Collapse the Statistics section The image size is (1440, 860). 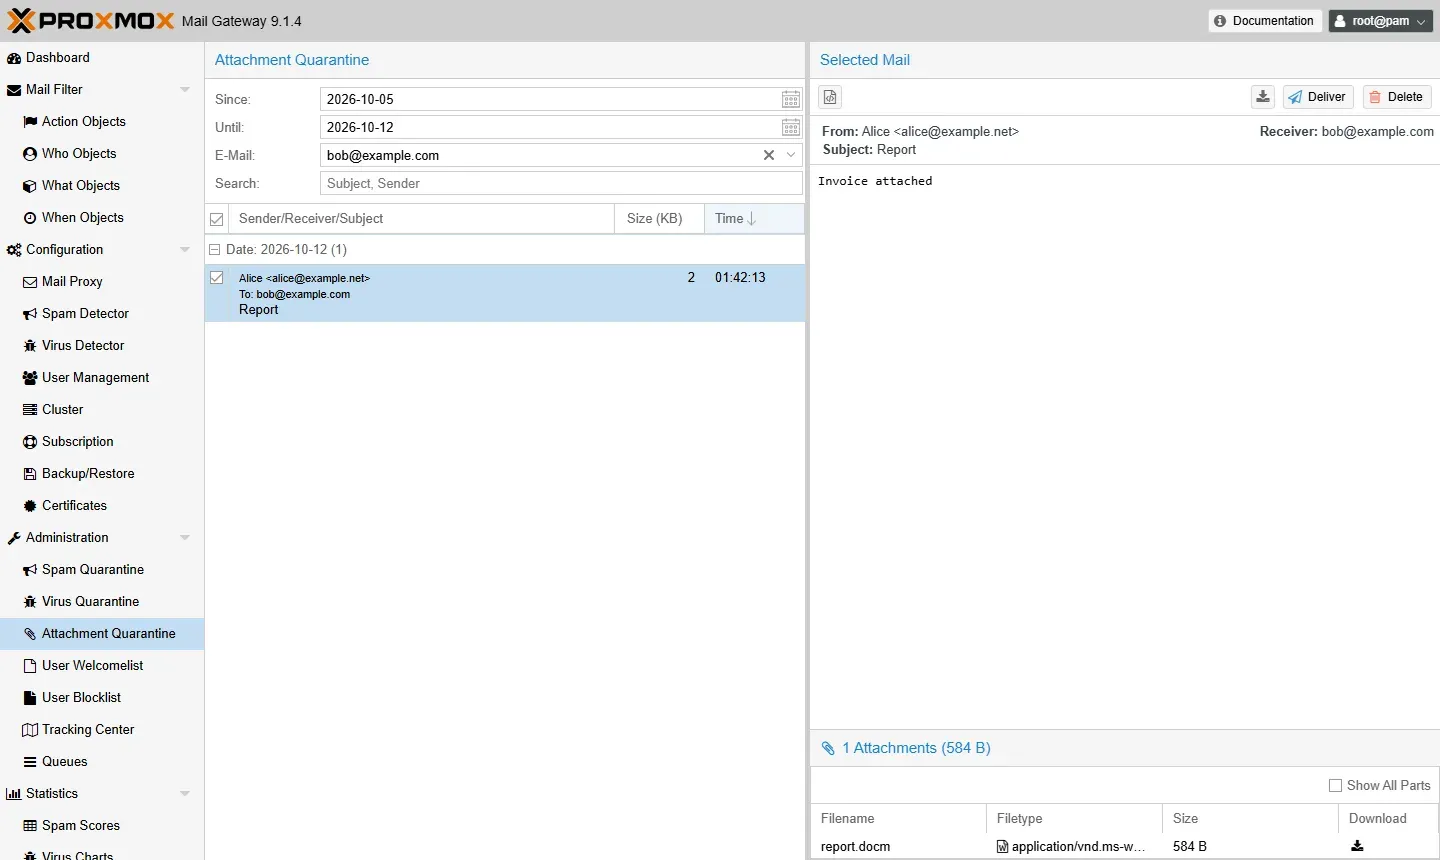(185, 793)
